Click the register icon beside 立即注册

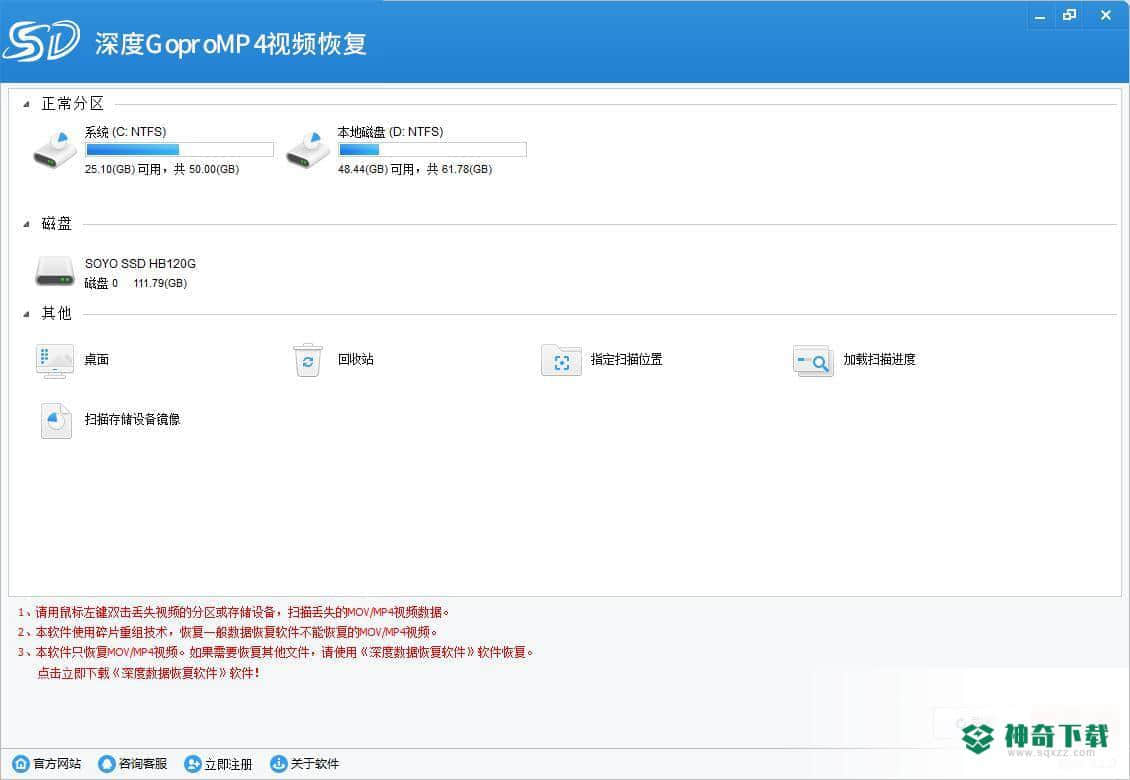[x=192, y=763]
